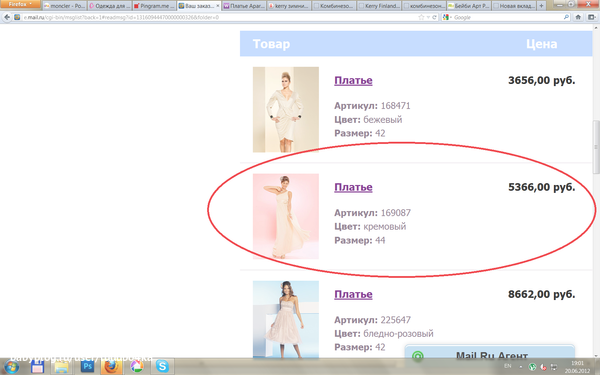Open the Firefox home page icon
Image resolution: width=600 pixels, height=375 pixels.
coord(578,17)
